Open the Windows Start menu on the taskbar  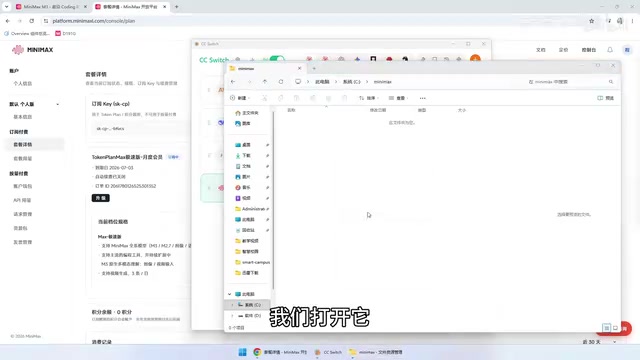pos(242,352)
